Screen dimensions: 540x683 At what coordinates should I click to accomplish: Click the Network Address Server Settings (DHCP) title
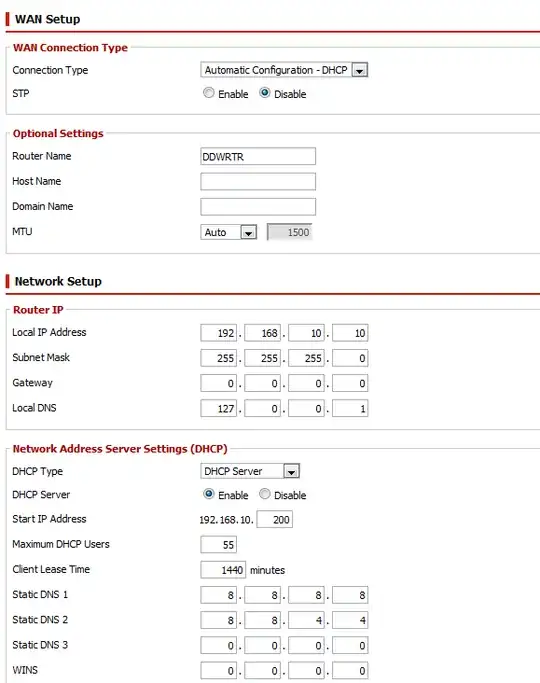(120, 449)
